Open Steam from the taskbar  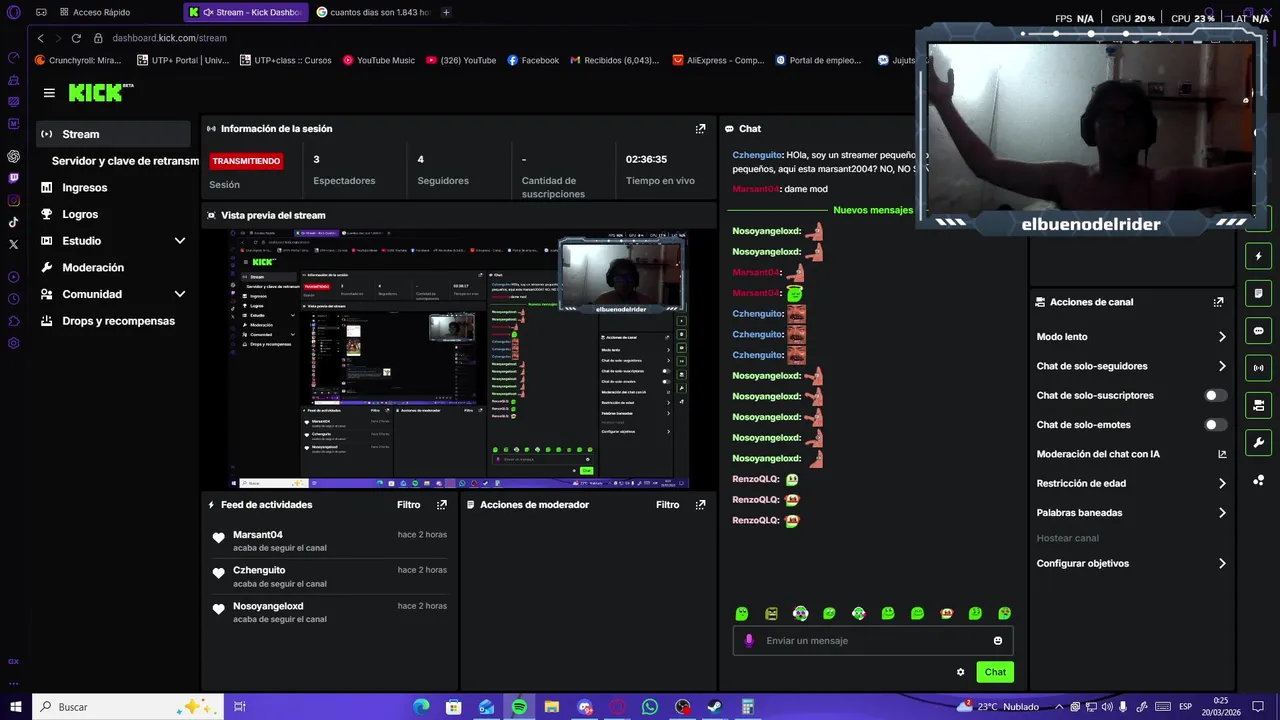715,707
